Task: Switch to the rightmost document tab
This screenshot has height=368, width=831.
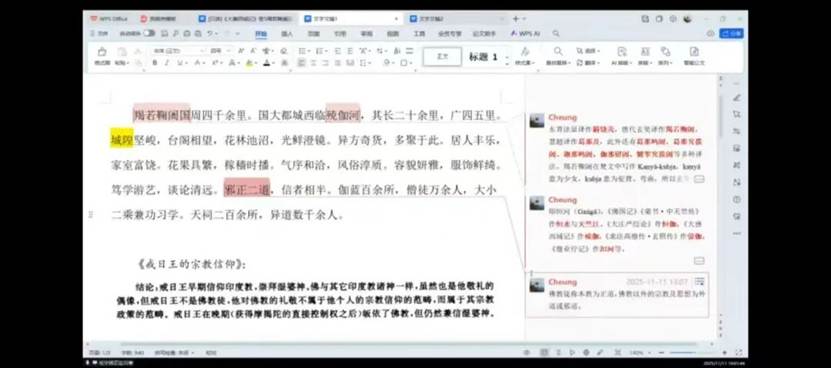Action: tap(456, 19)
